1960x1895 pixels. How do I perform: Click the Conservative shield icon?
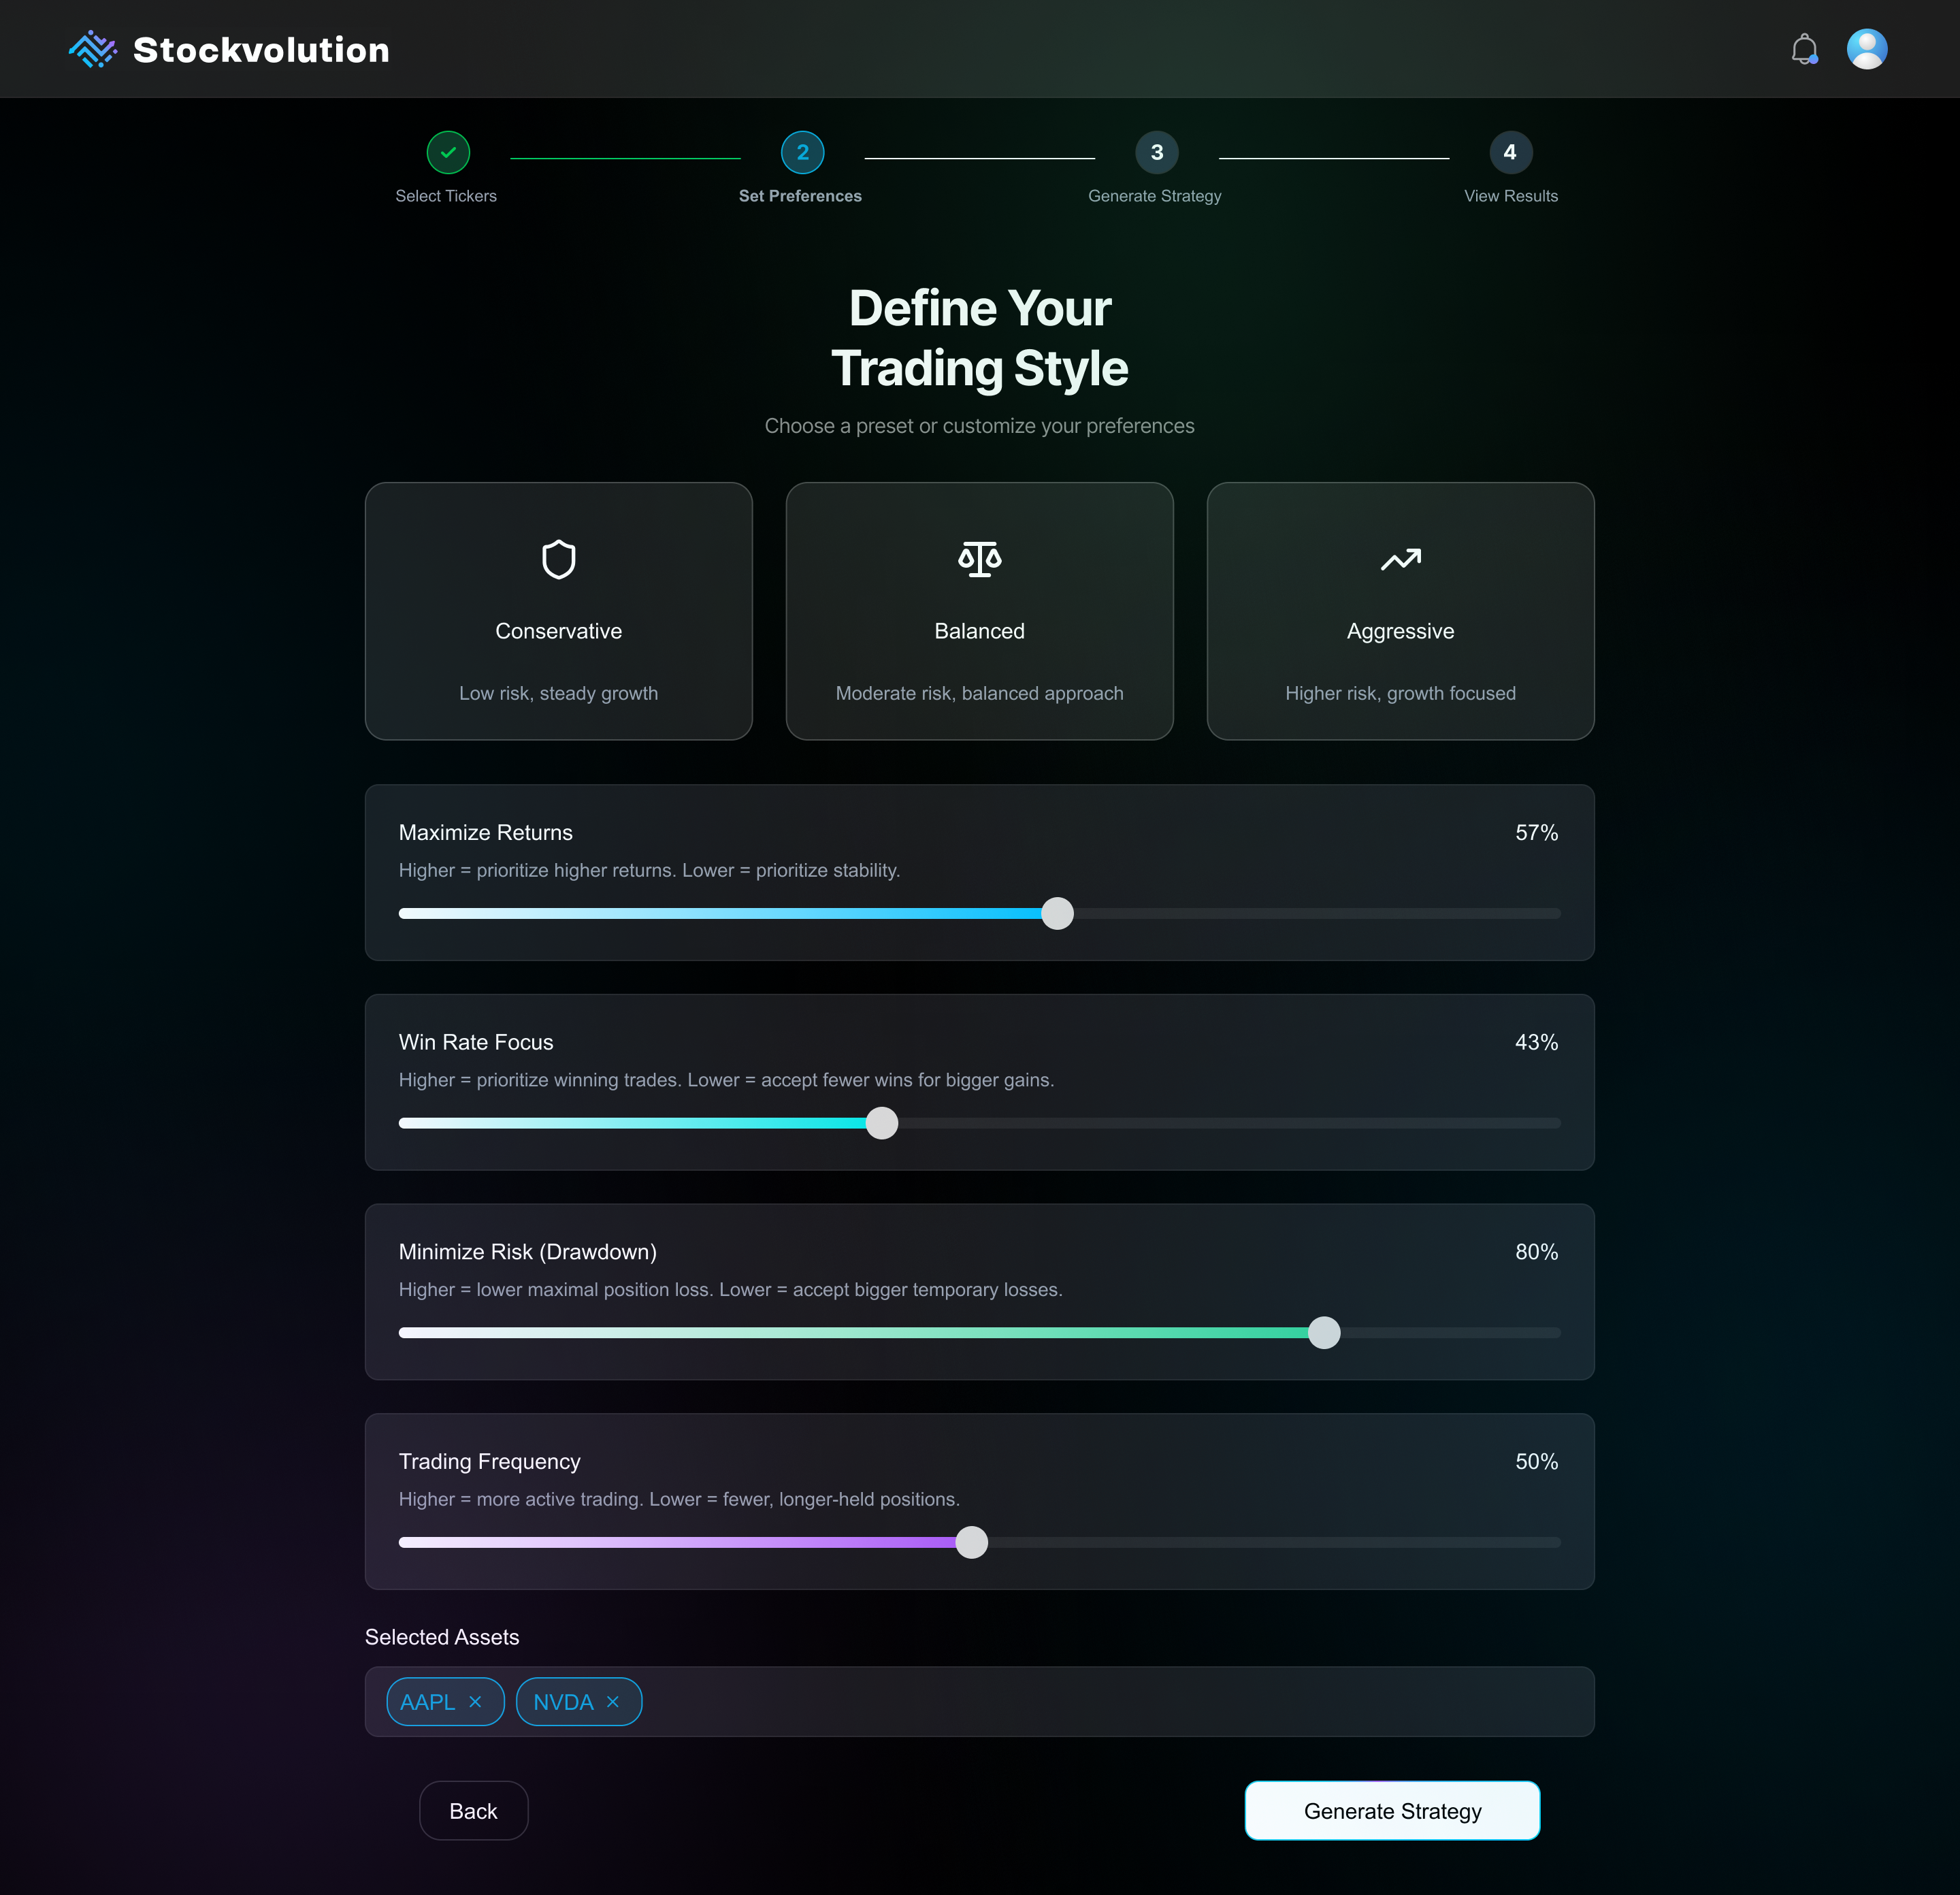pyautogui.click(x=558, y=559)
